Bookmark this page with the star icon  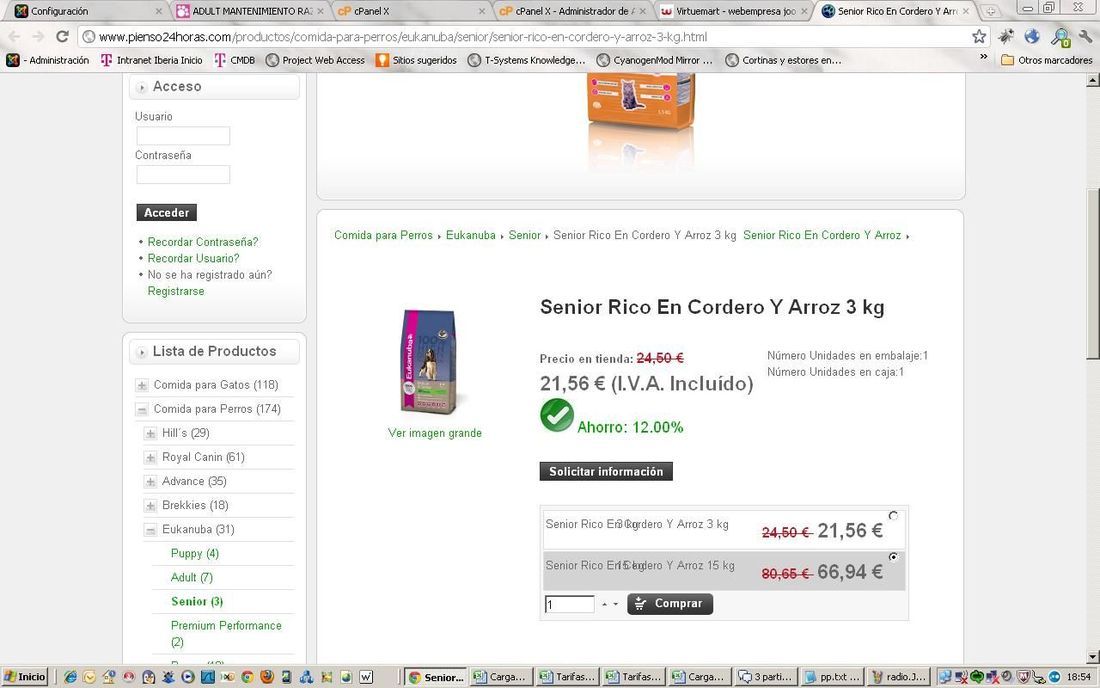979,36
